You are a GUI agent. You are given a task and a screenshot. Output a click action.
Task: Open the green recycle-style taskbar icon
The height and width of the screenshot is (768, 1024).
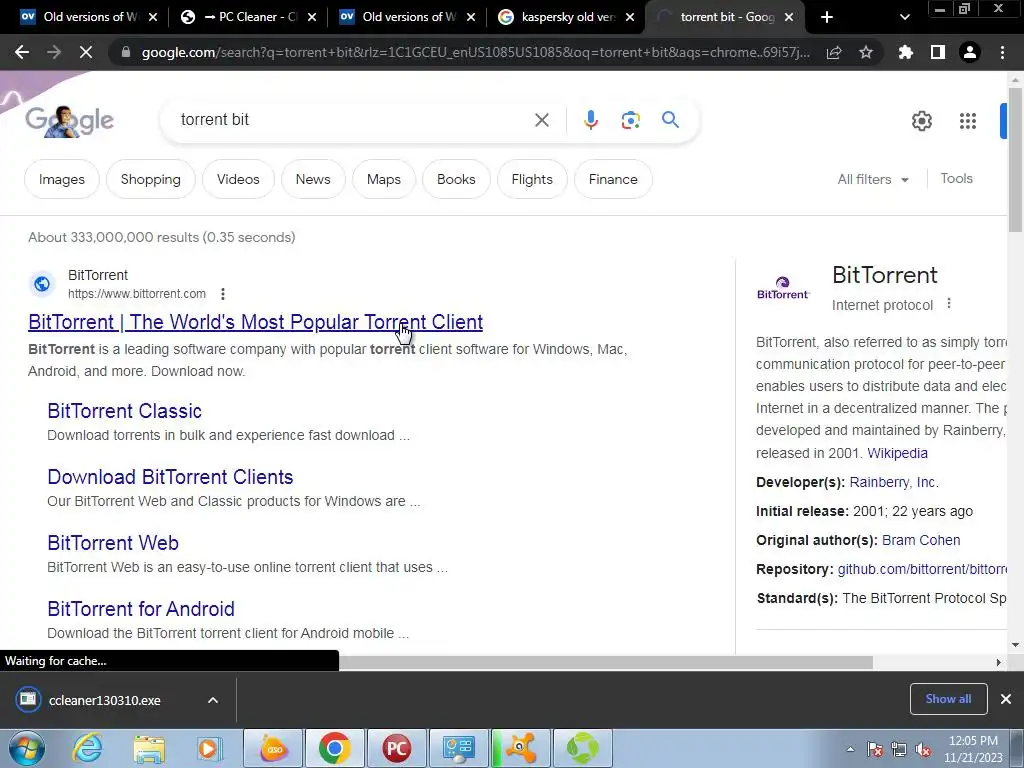pyautogui.click(x=582, y=748)
